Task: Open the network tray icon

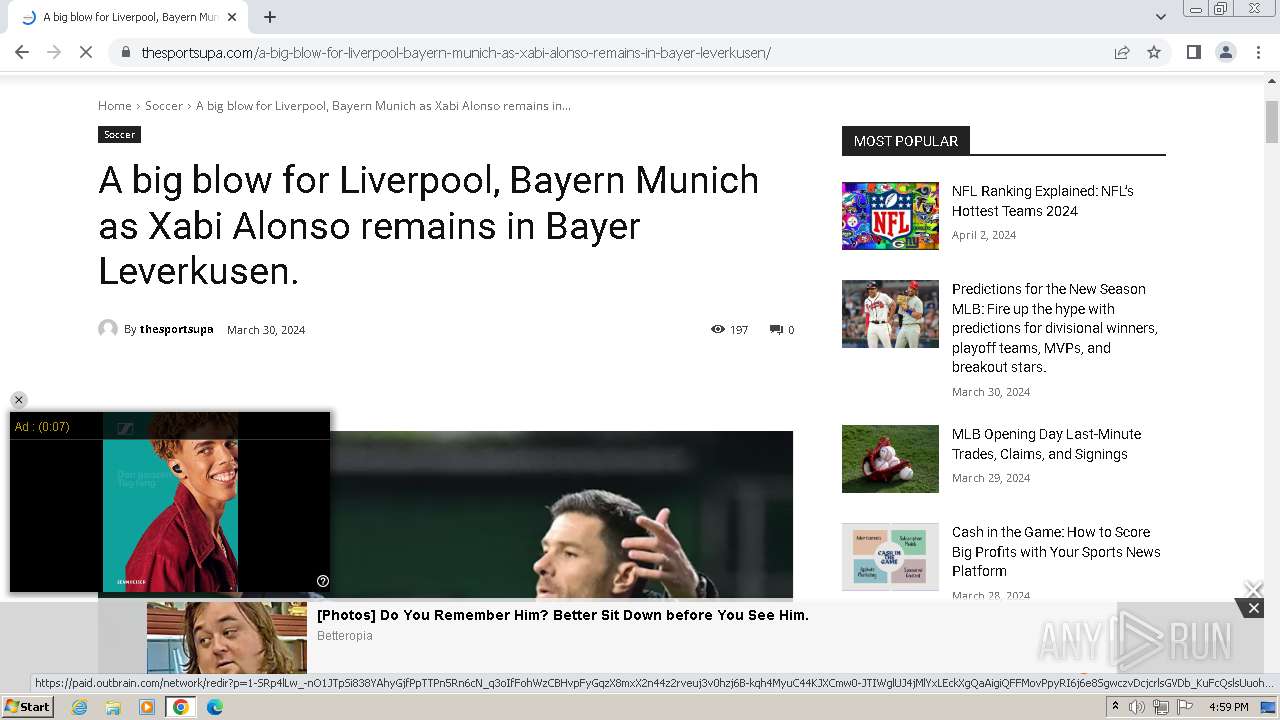Action: [x=1161, y=707]
